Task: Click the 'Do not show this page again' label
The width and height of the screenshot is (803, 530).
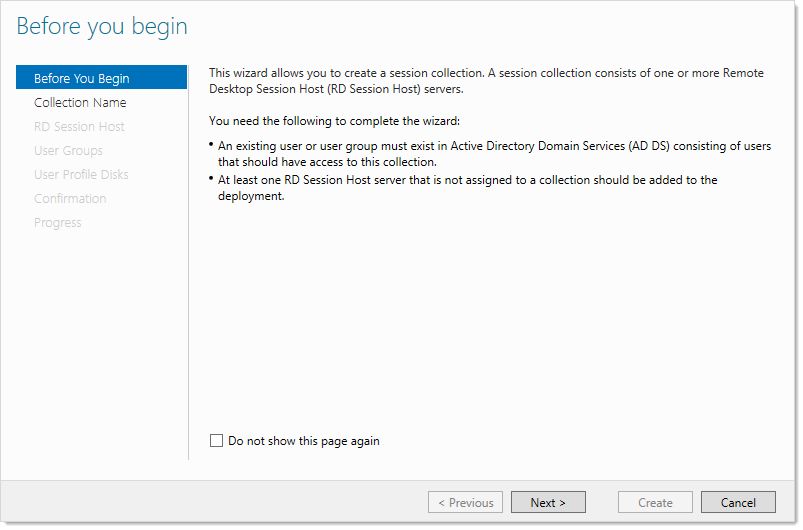Action: (x=304, y=441)
